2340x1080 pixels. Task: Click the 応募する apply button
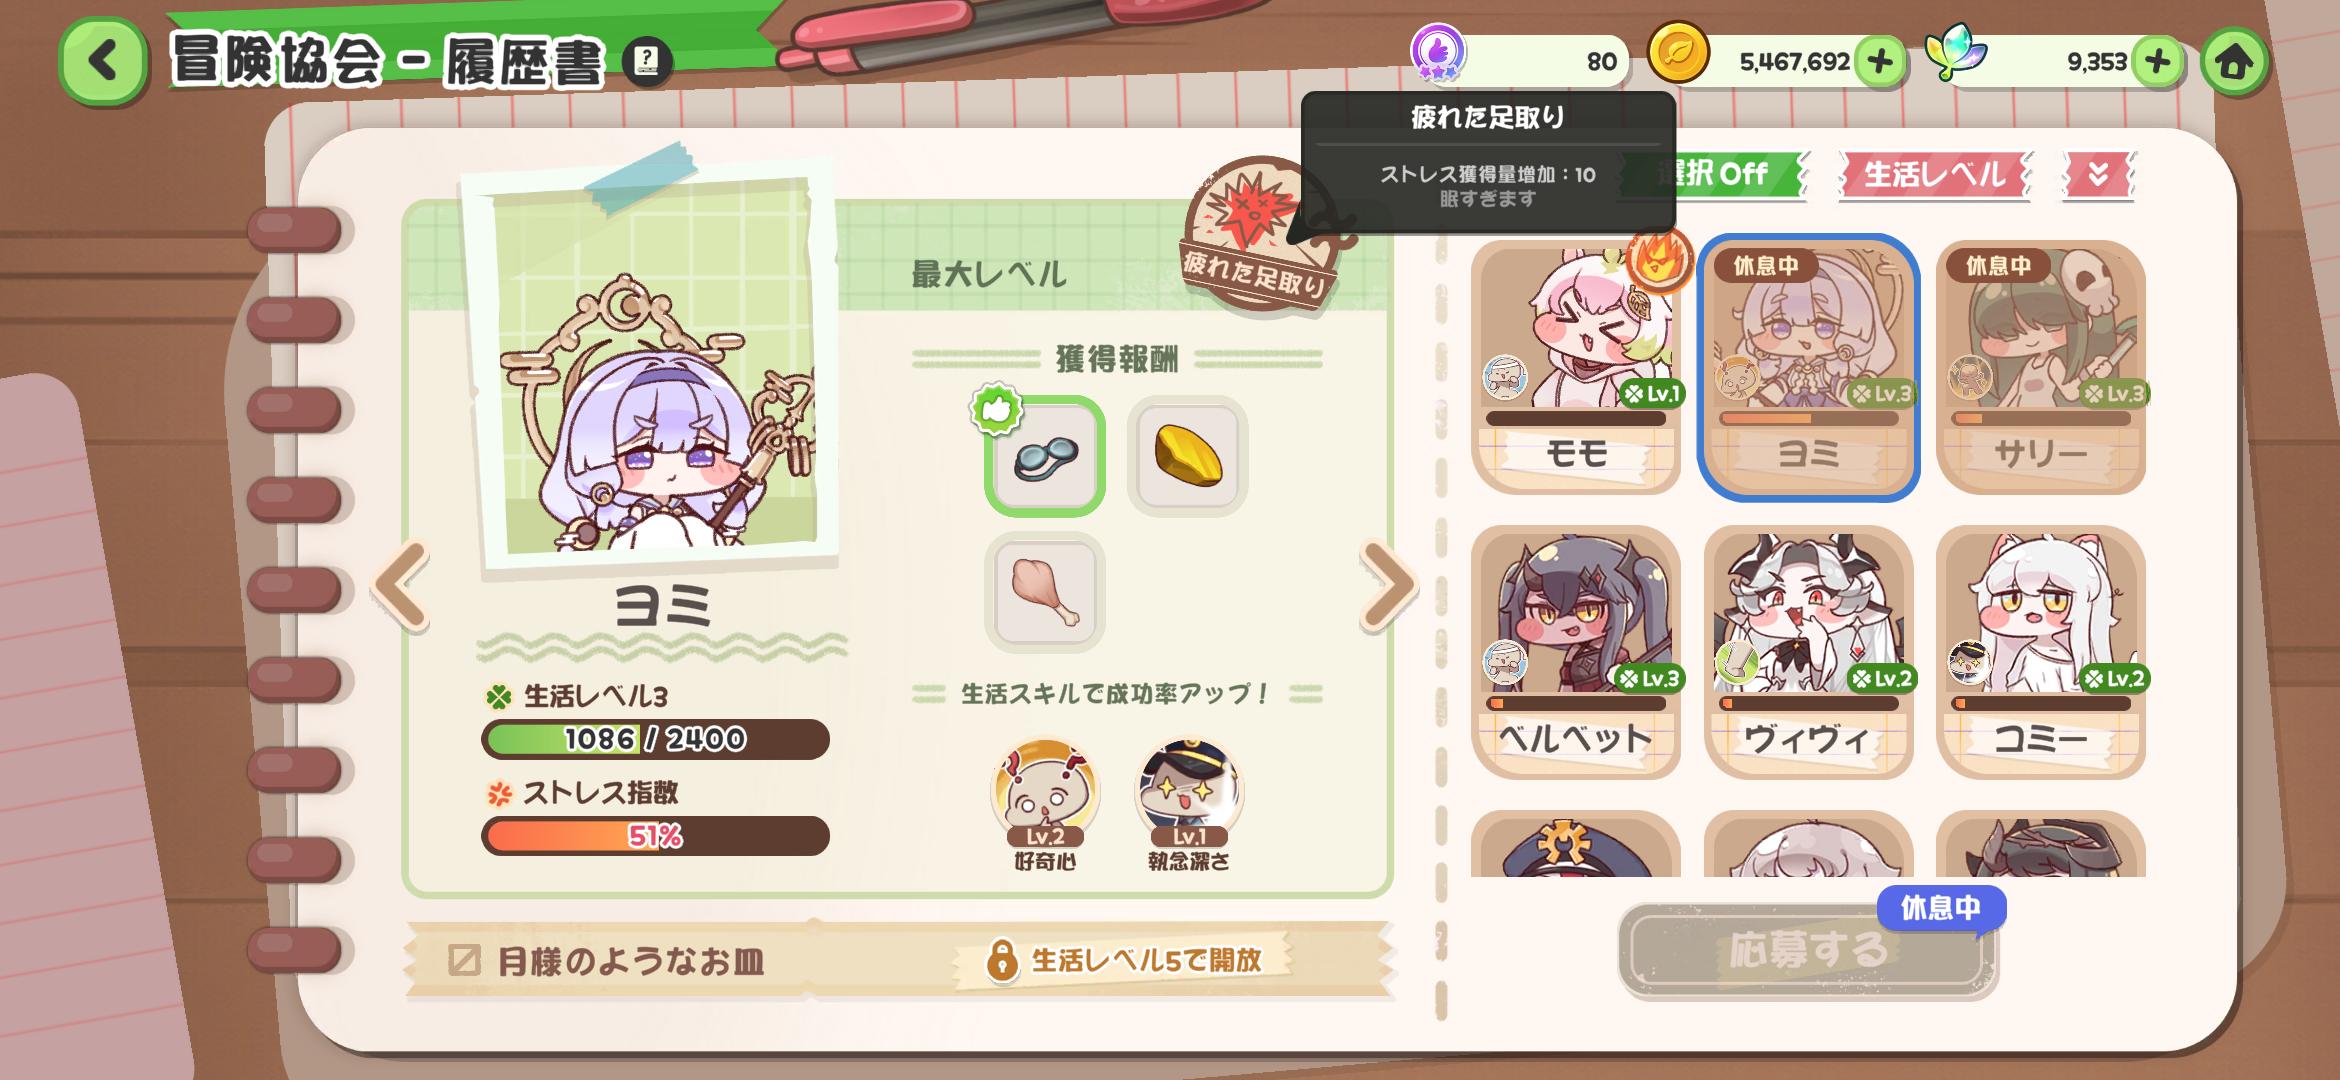click(1807, 950)
